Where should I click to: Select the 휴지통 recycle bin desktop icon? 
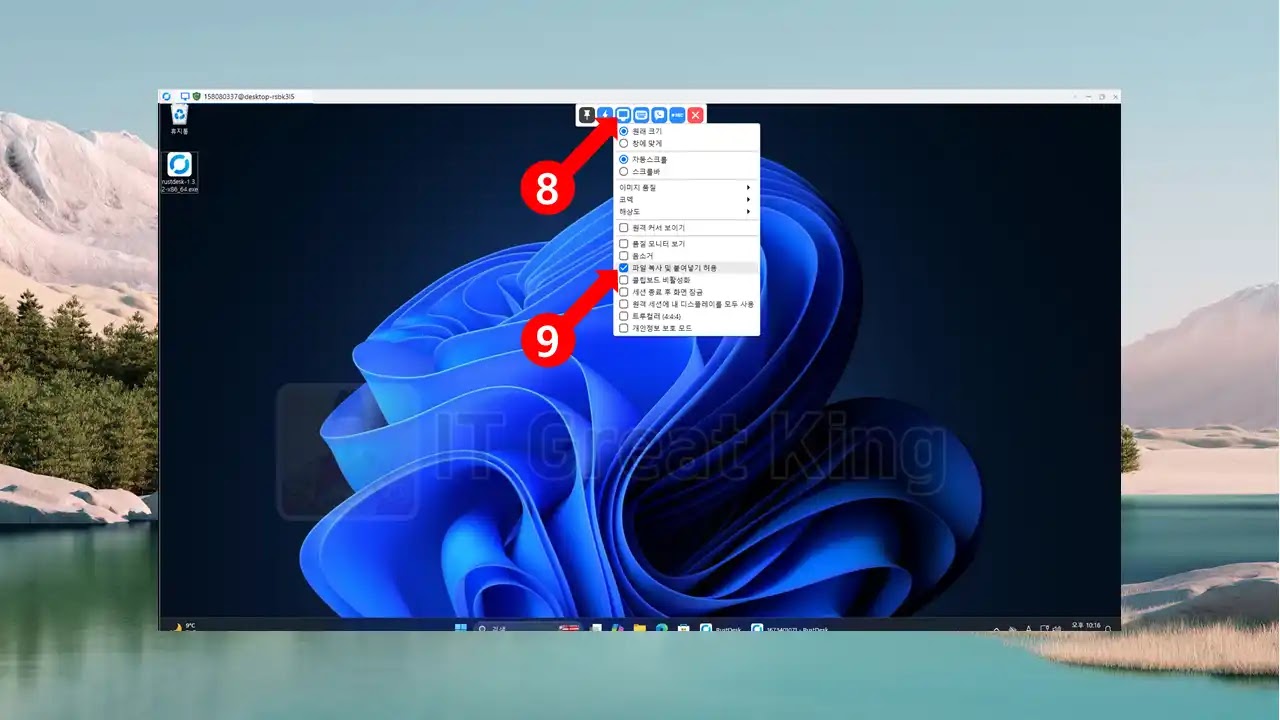[x=180, y=119]
